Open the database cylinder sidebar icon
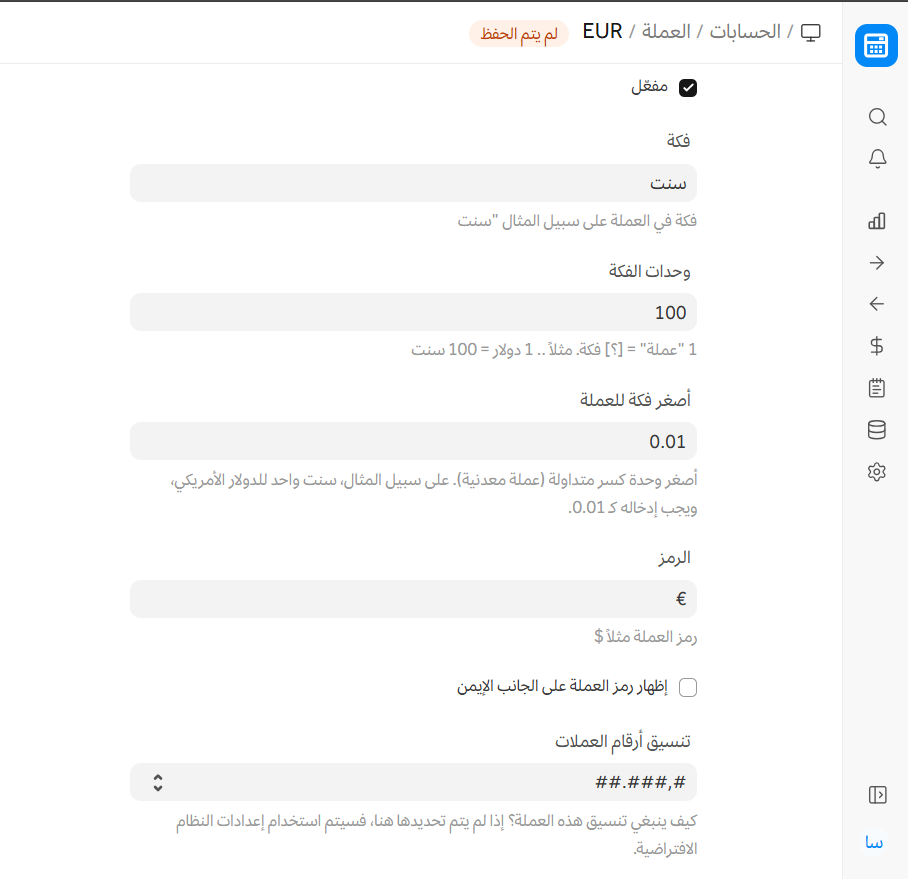Screen dimensions: 908x879 pyautogui.click(x=877, y=430)
